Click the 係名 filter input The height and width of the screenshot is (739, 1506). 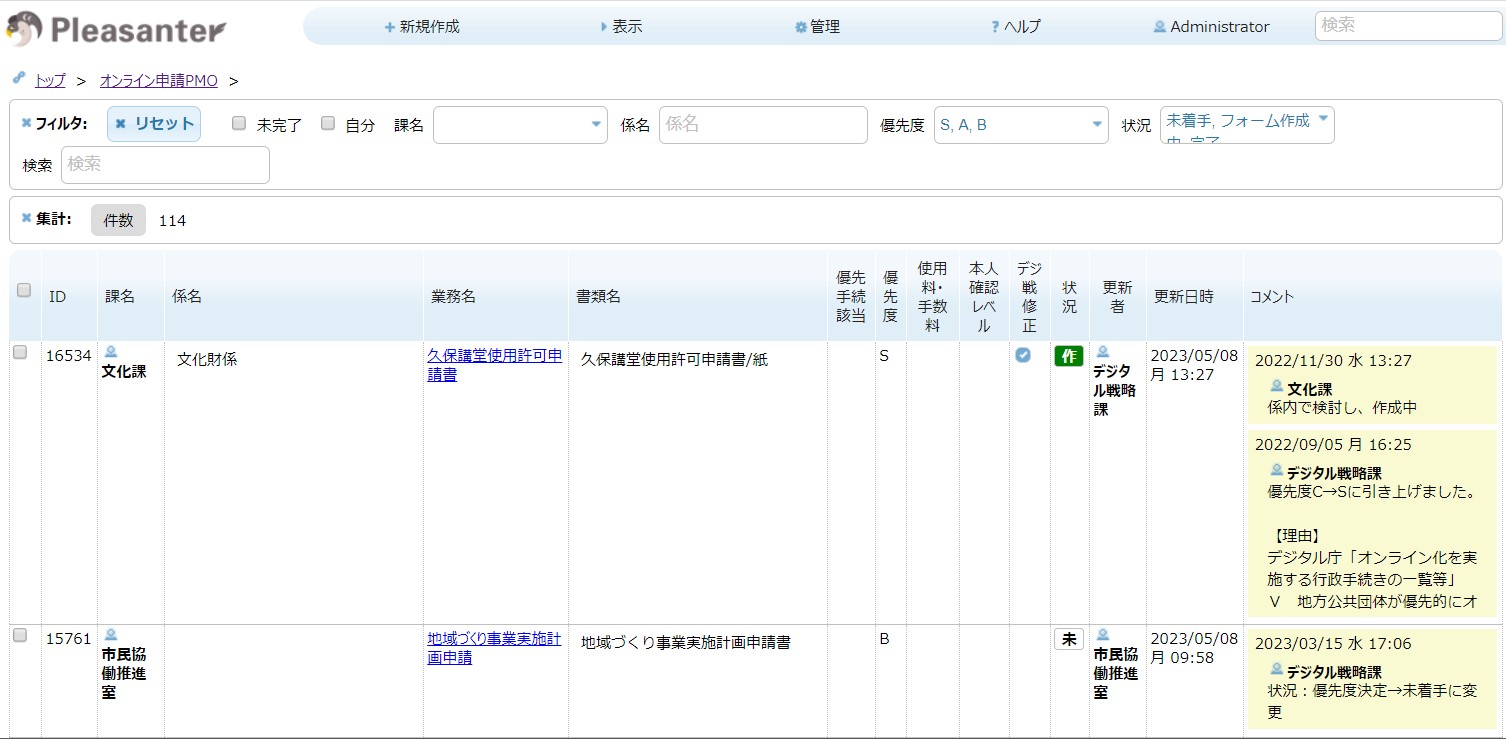[x=763, y=125]
